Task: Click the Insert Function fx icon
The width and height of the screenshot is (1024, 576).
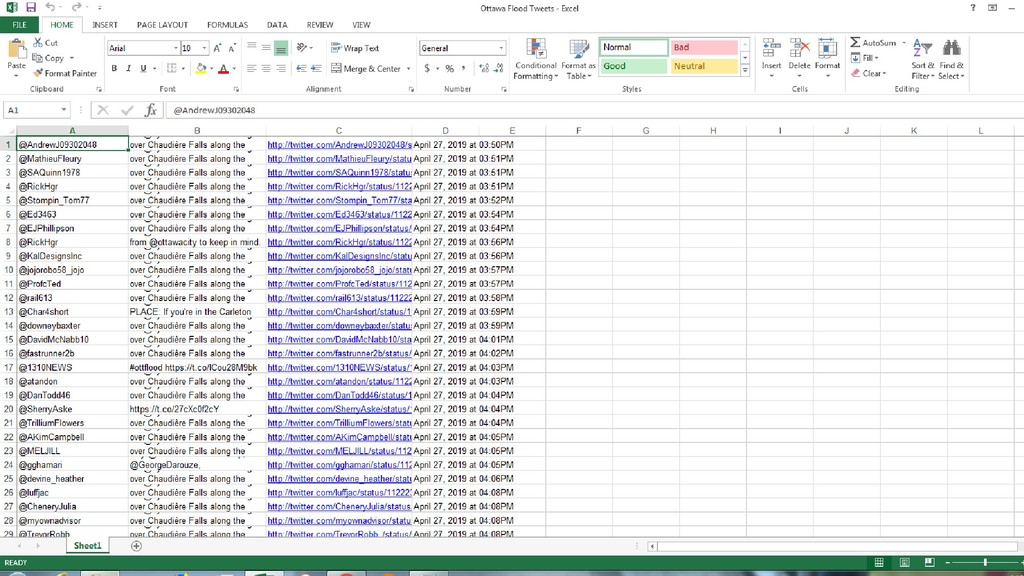Action: pos(150,110)
